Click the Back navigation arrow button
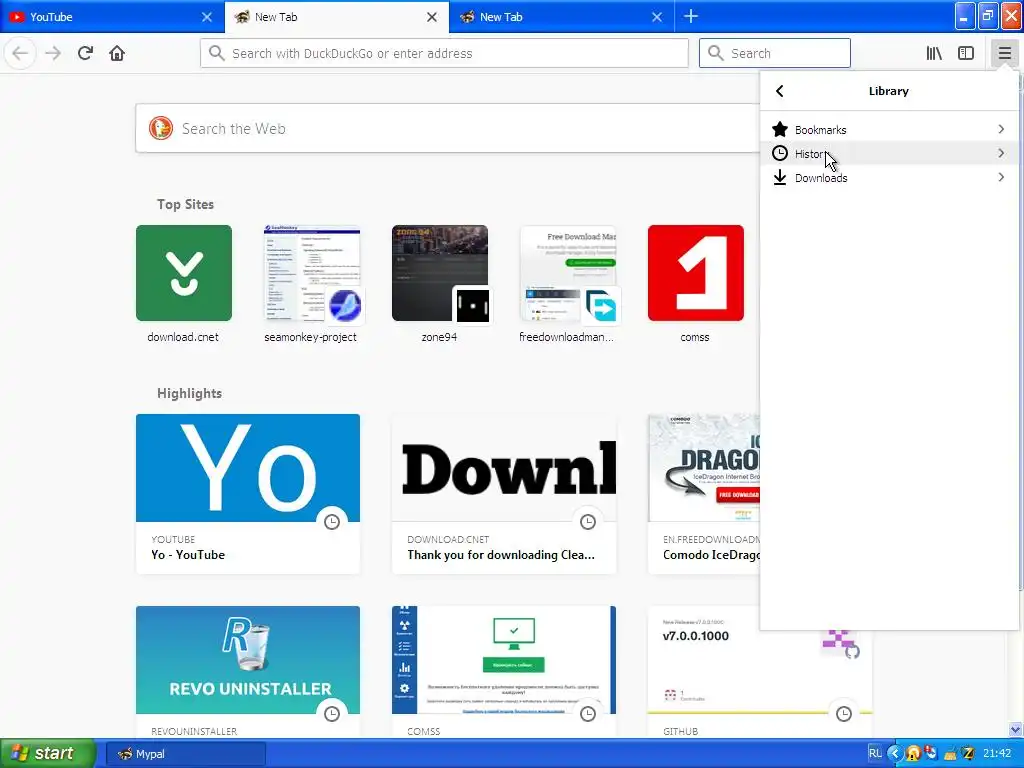 [20, 53]
